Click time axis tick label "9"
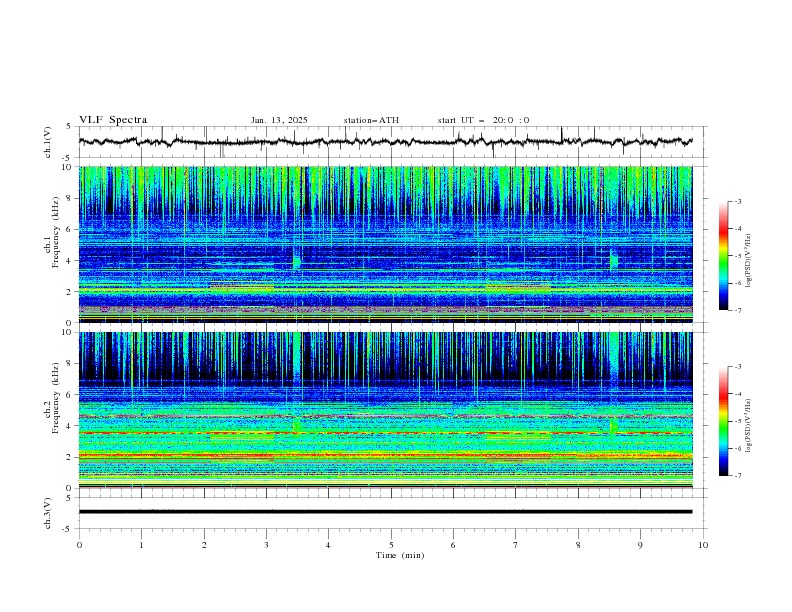This screenshot has width=792, height=612. click(x=640, y=545)
